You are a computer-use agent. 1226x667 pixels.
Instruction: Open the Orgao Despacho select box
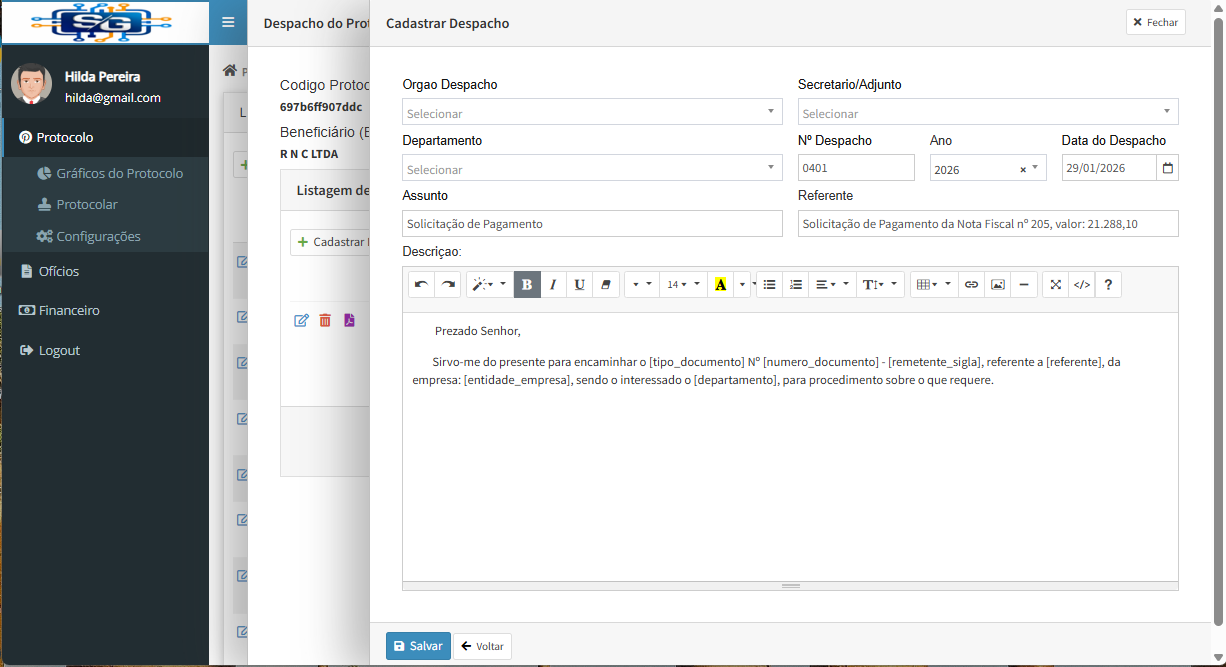[592, 112]
